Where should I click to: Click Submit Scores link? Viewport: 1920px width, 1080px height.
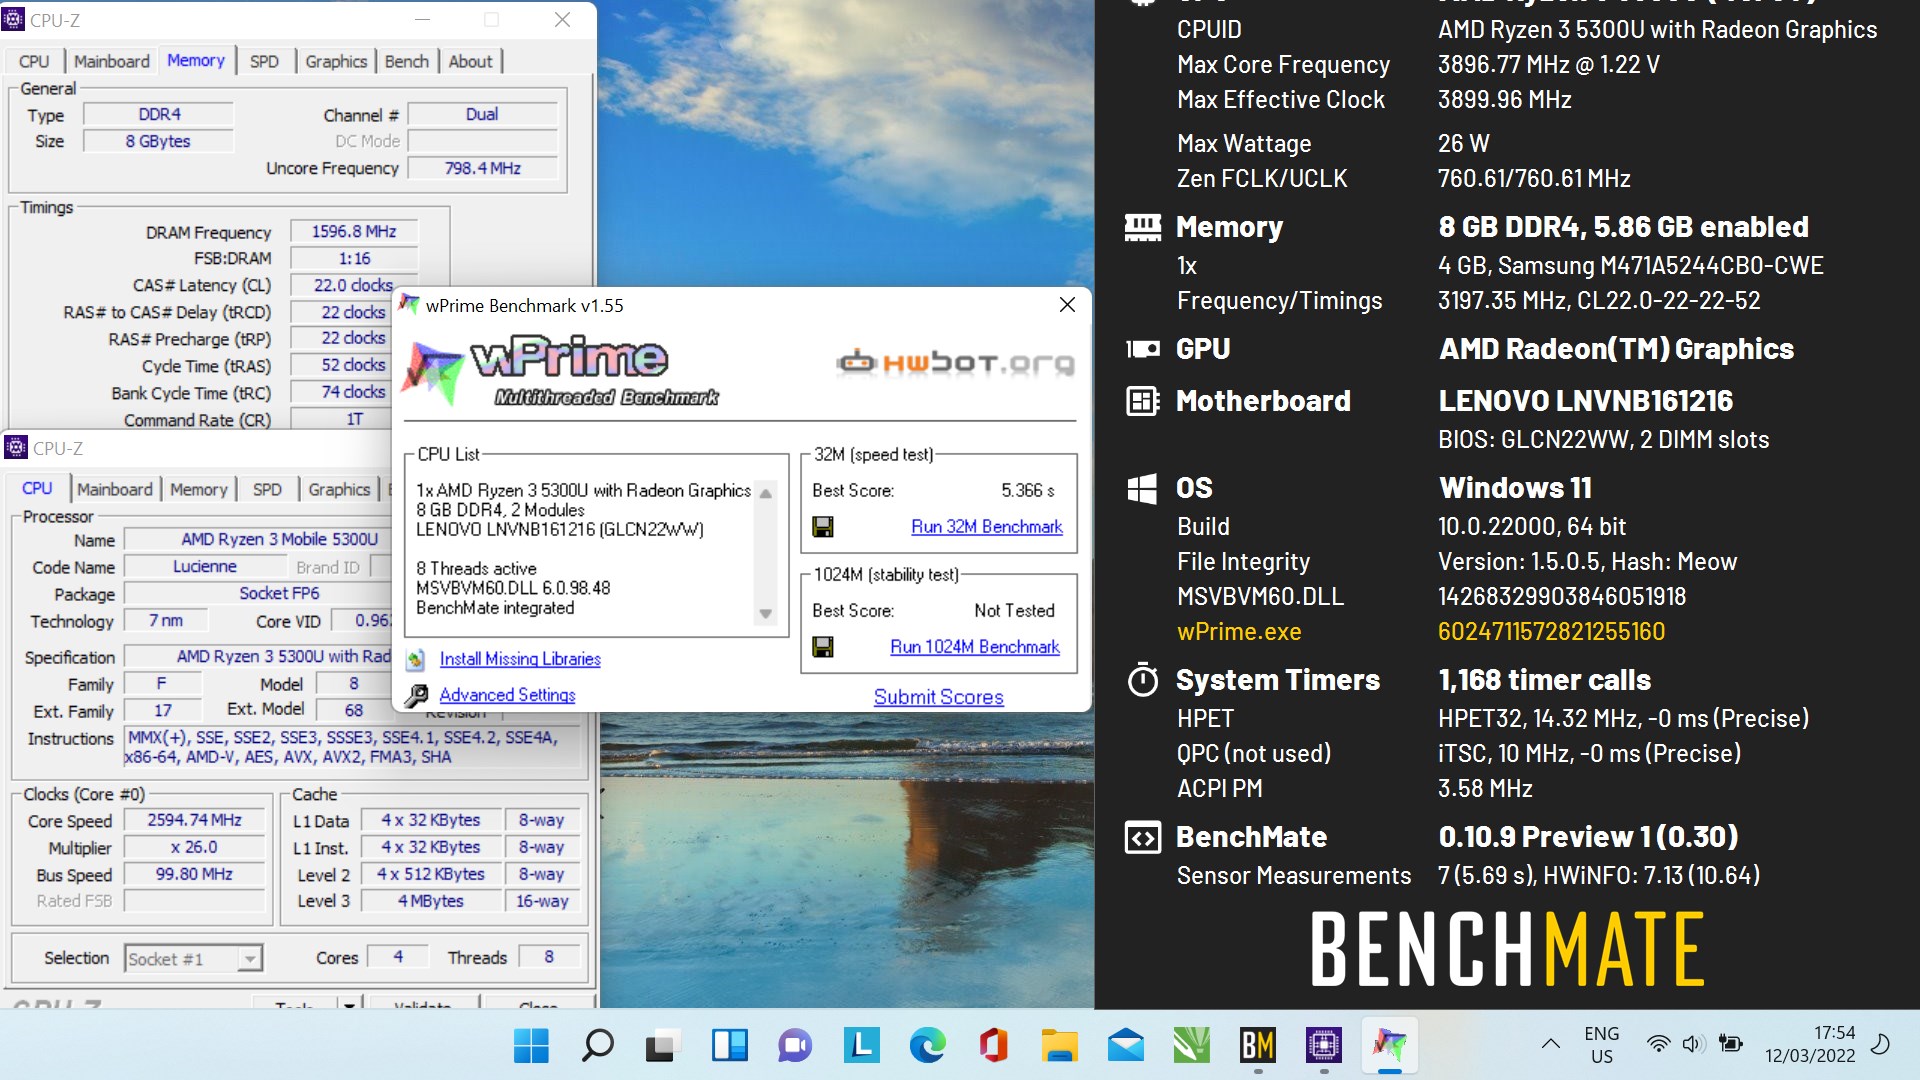click(x=938, y=697)
